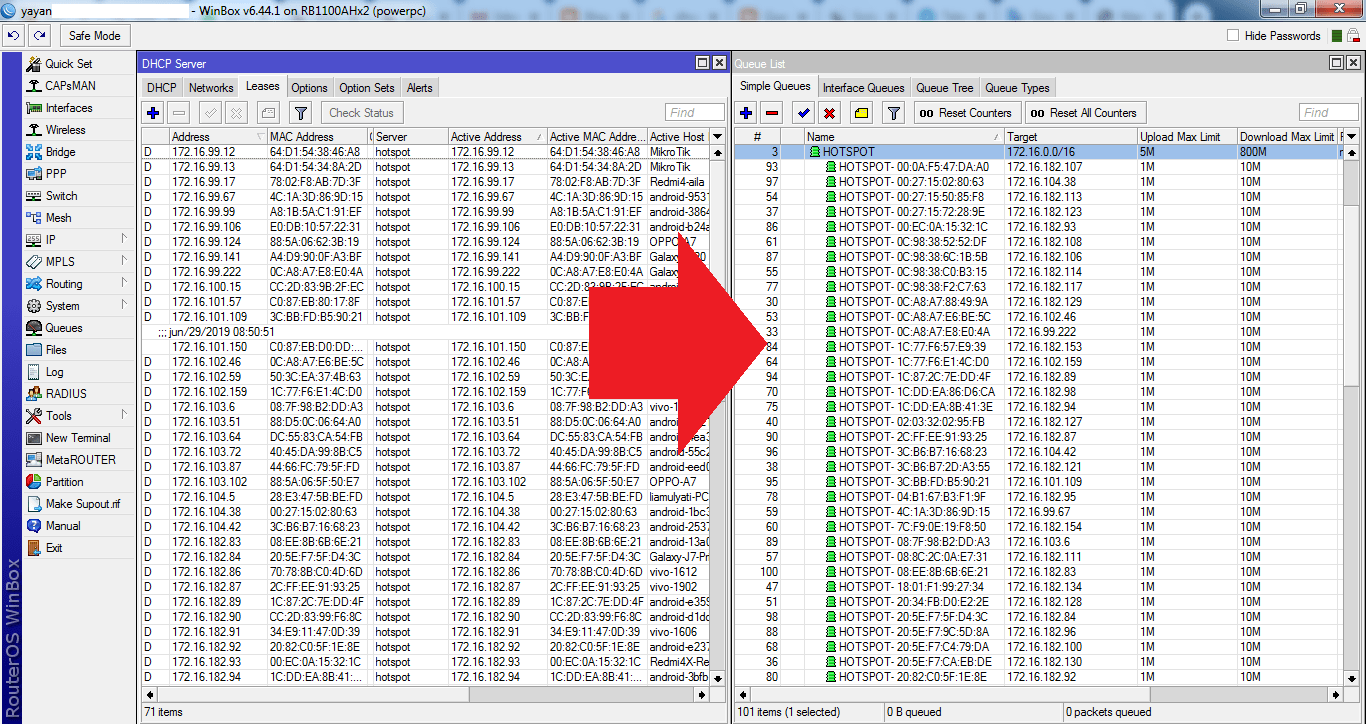This screenshot has width=1366, height=724.
Task: Switch to the Networks tab
Action: (210, 87)
